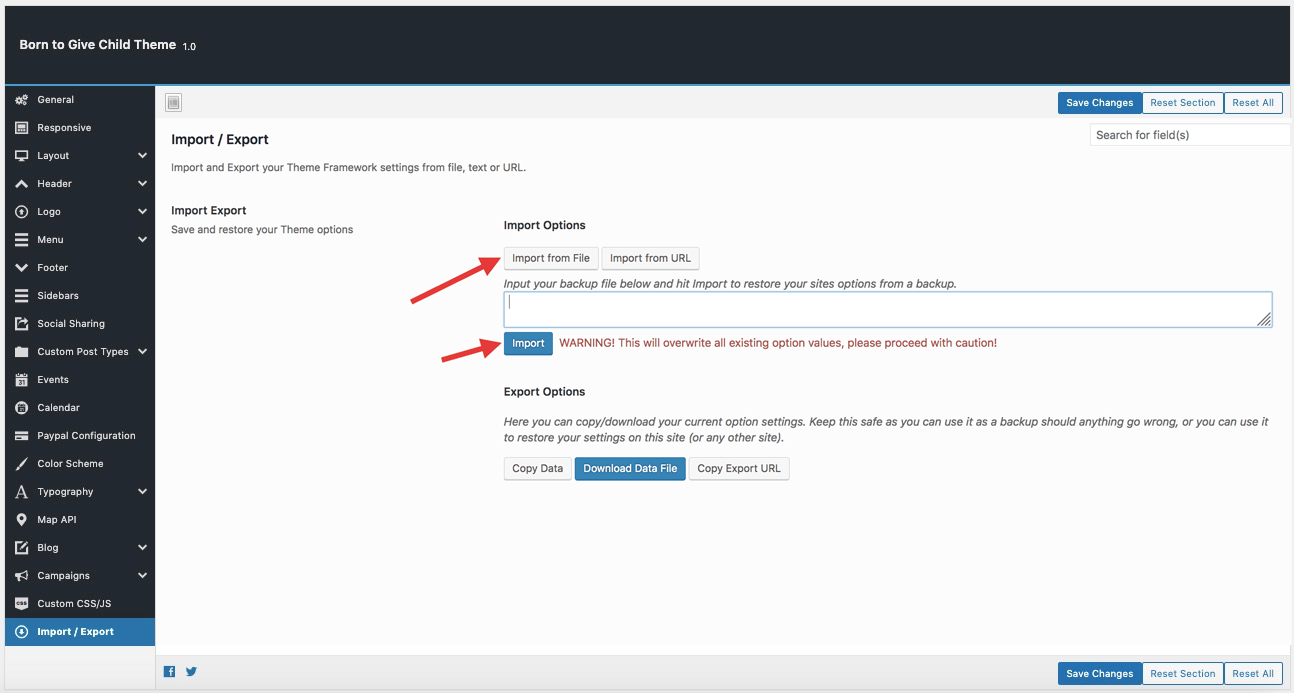Expand the Layout submenu arrow
The width and height of the screenshot is (1294, 693).
coord(142,156)
